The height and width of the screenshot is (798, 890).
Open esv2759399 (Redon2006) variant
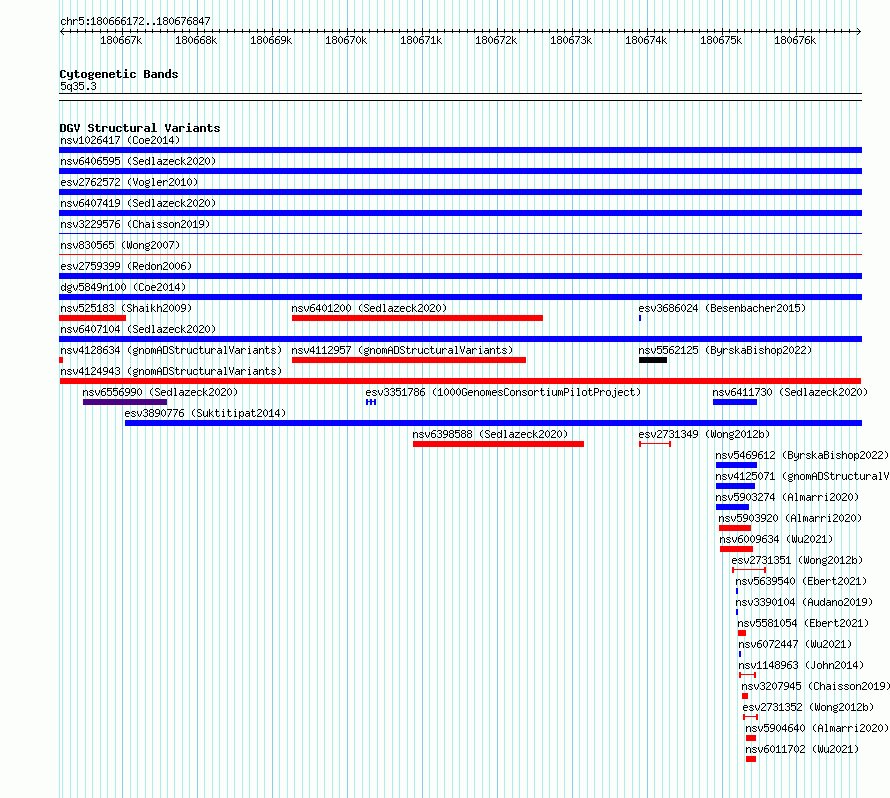click(x=126, y=266)
